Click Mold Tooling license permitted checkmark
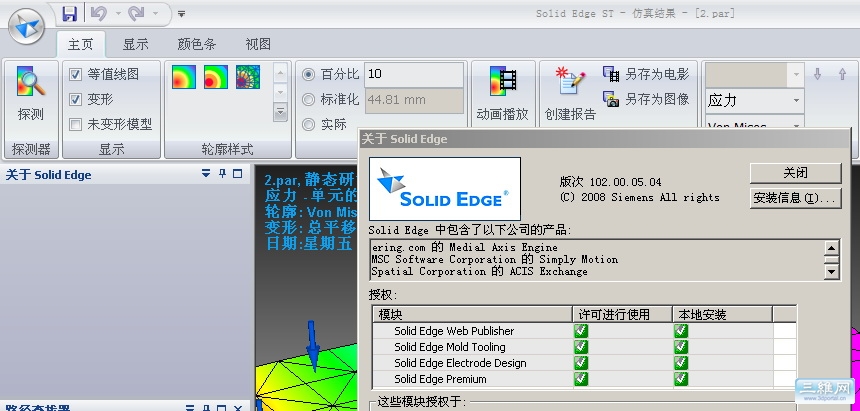The width and height of the screenshot is (860, 411). [581, 347]
